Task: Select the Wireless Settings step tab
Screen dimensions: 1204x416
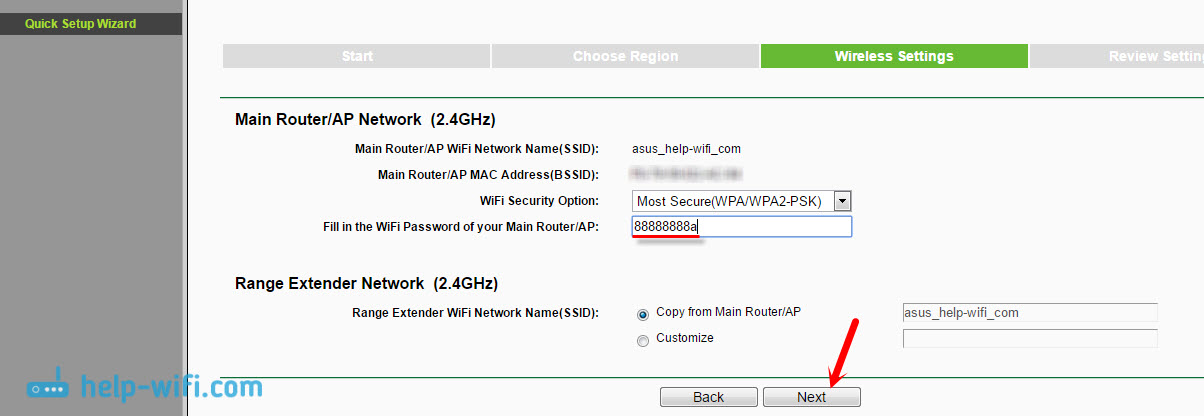Action: tap(893, 56)
